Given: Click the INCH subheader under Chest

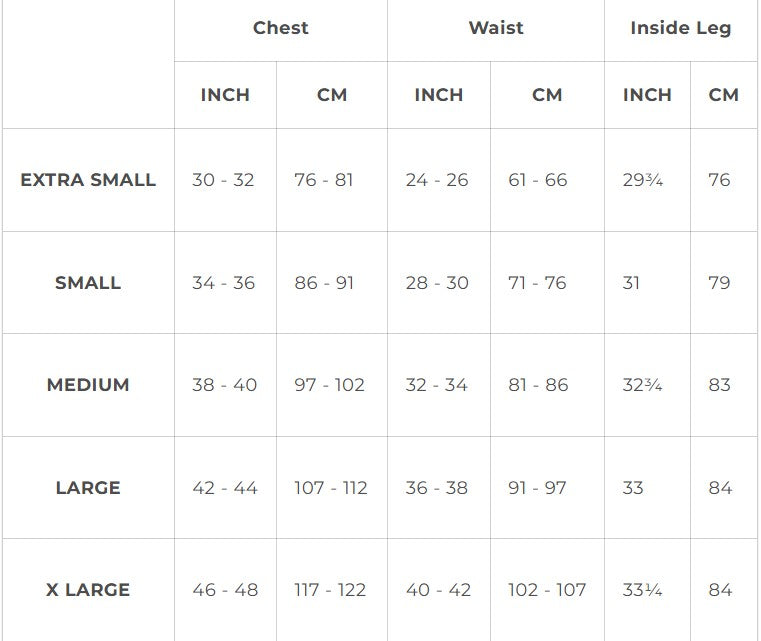Looking at the screenshot, I should (225, 95).
